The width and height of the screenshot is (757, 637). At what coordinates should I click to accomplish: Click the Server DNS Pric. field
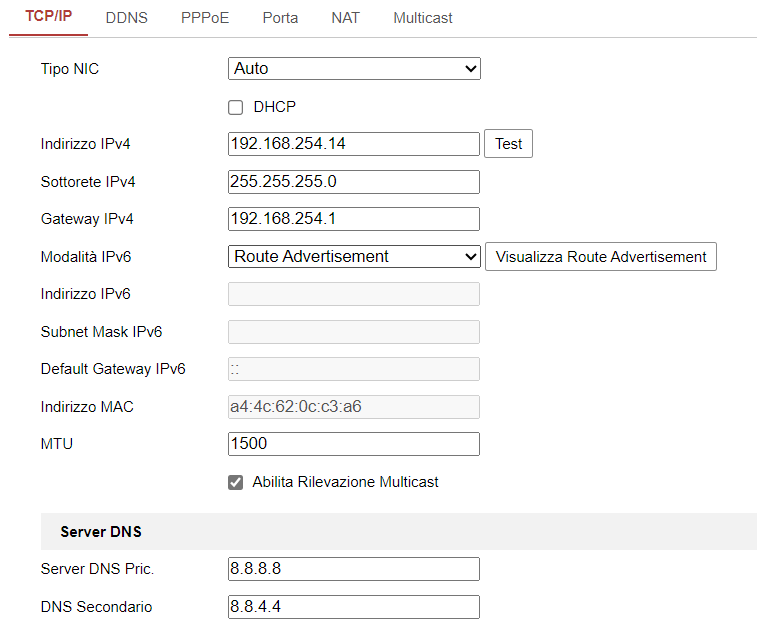click(x=354, y=569)
